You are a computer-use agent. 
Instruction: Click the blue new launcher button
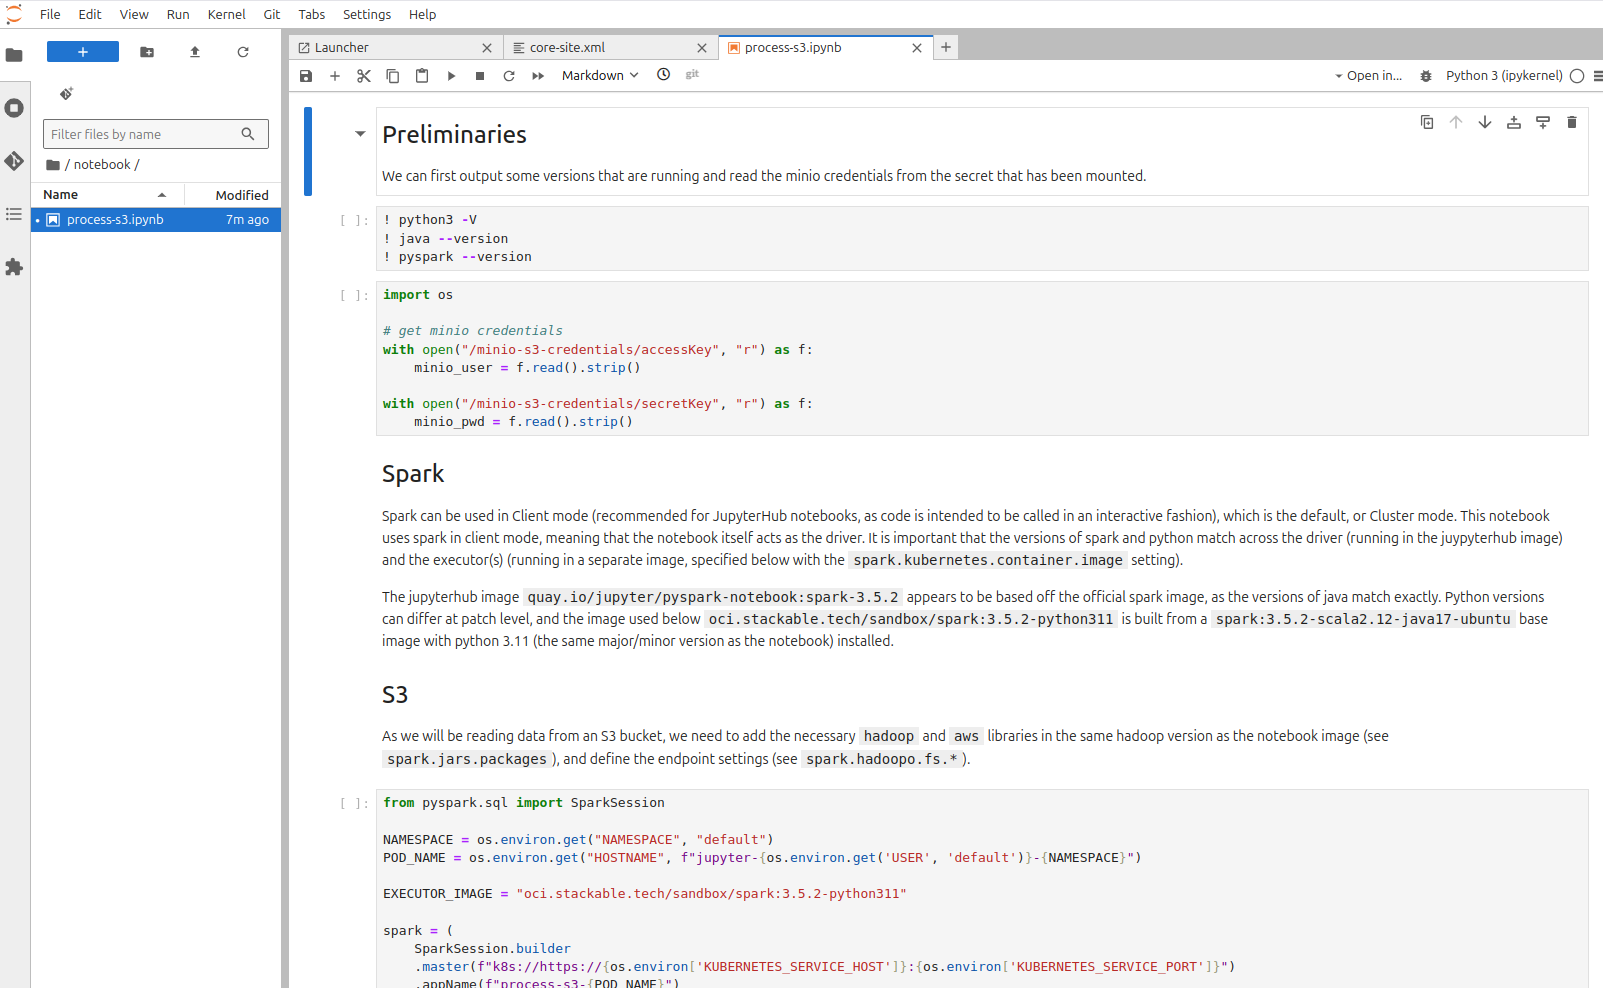[83, 52]
